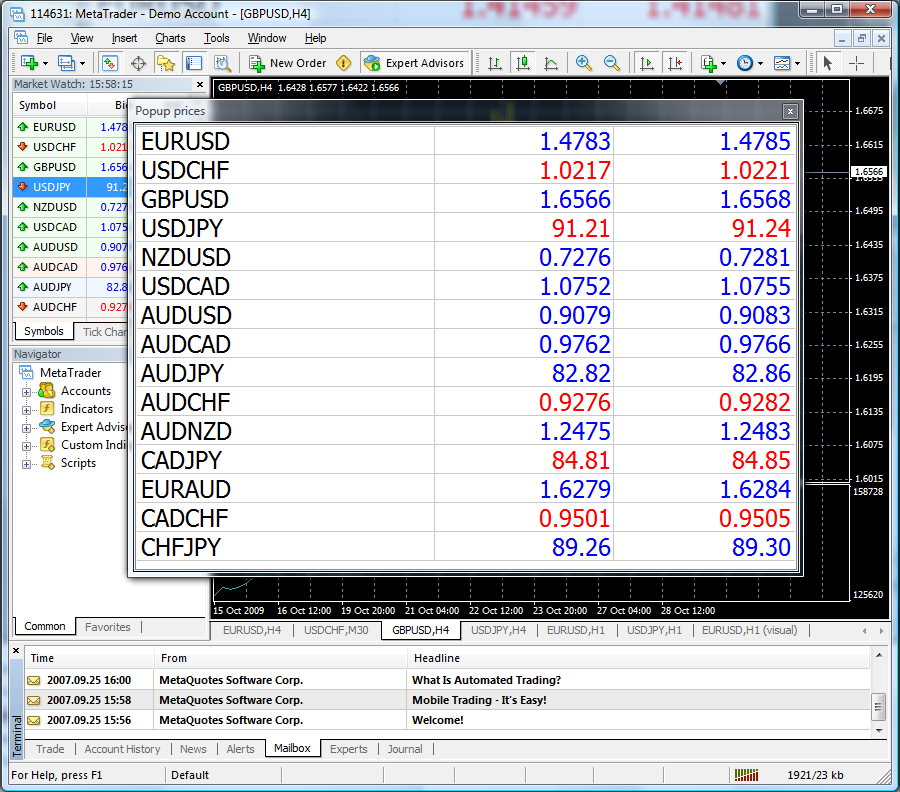This screenshot has width=900, height=792.
Task: Click the New Chart toolbar icon
Action: 29,63
